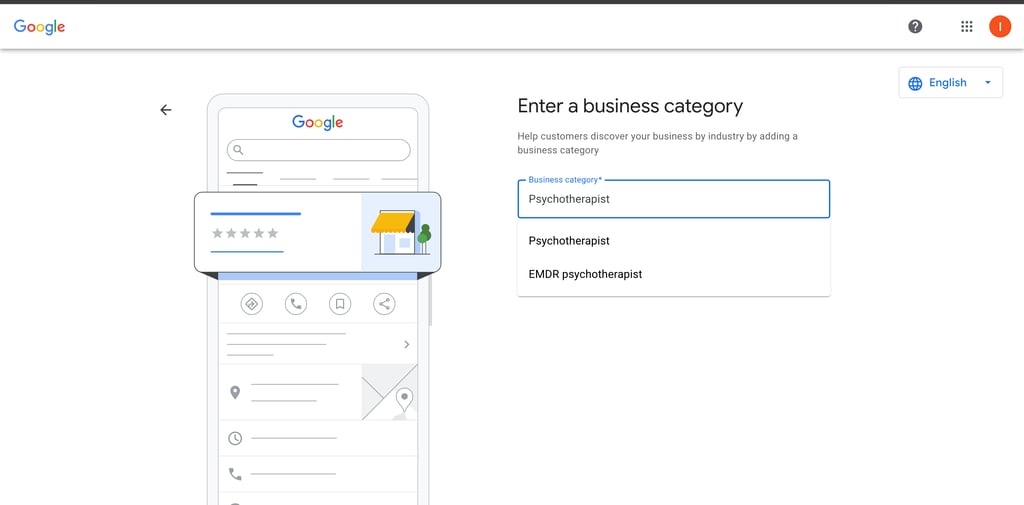
Task: Click the Google logo in the header
Action: point(39,27)
